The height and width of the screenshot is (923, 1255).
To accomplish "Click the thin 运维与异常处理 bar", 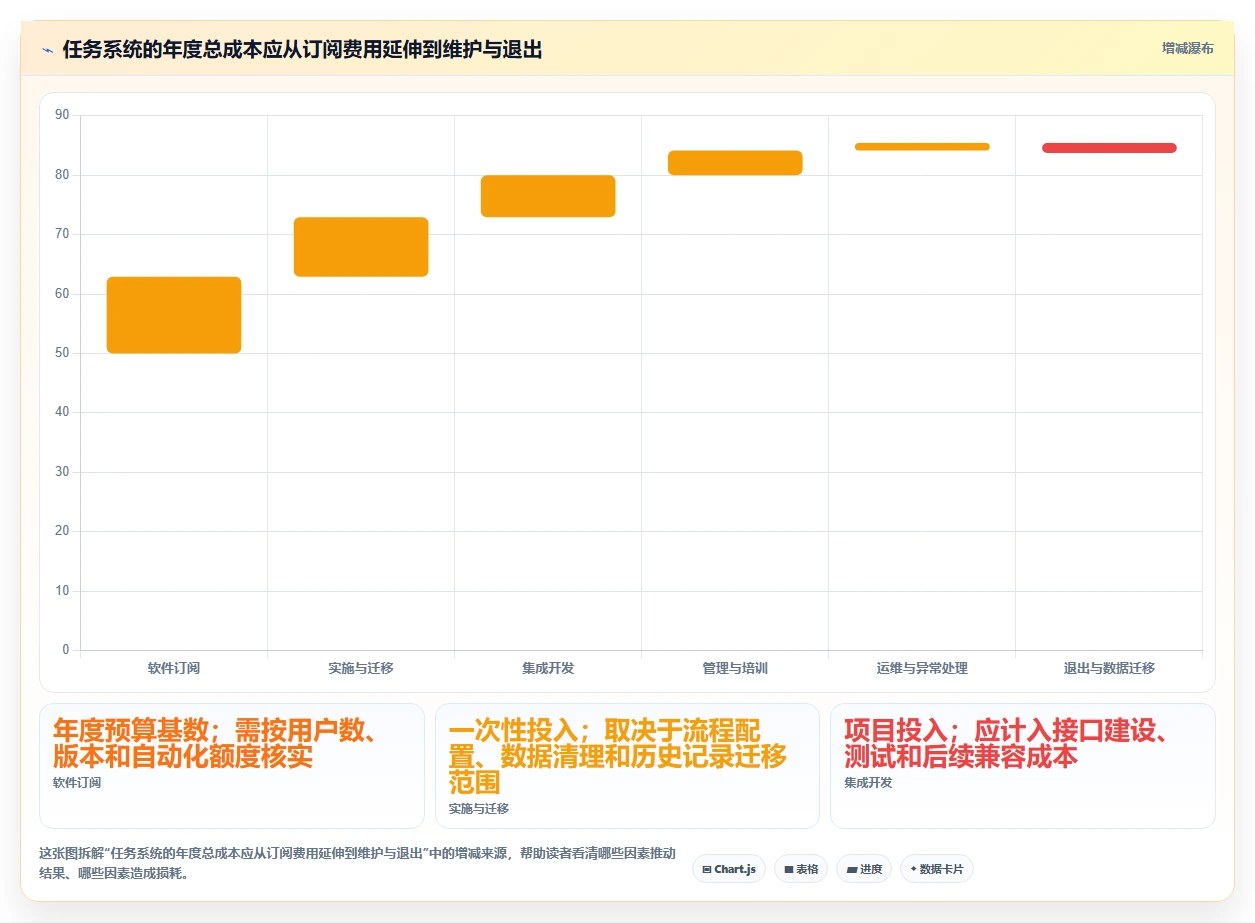I will pyautogui.click(x=922, y=147).
